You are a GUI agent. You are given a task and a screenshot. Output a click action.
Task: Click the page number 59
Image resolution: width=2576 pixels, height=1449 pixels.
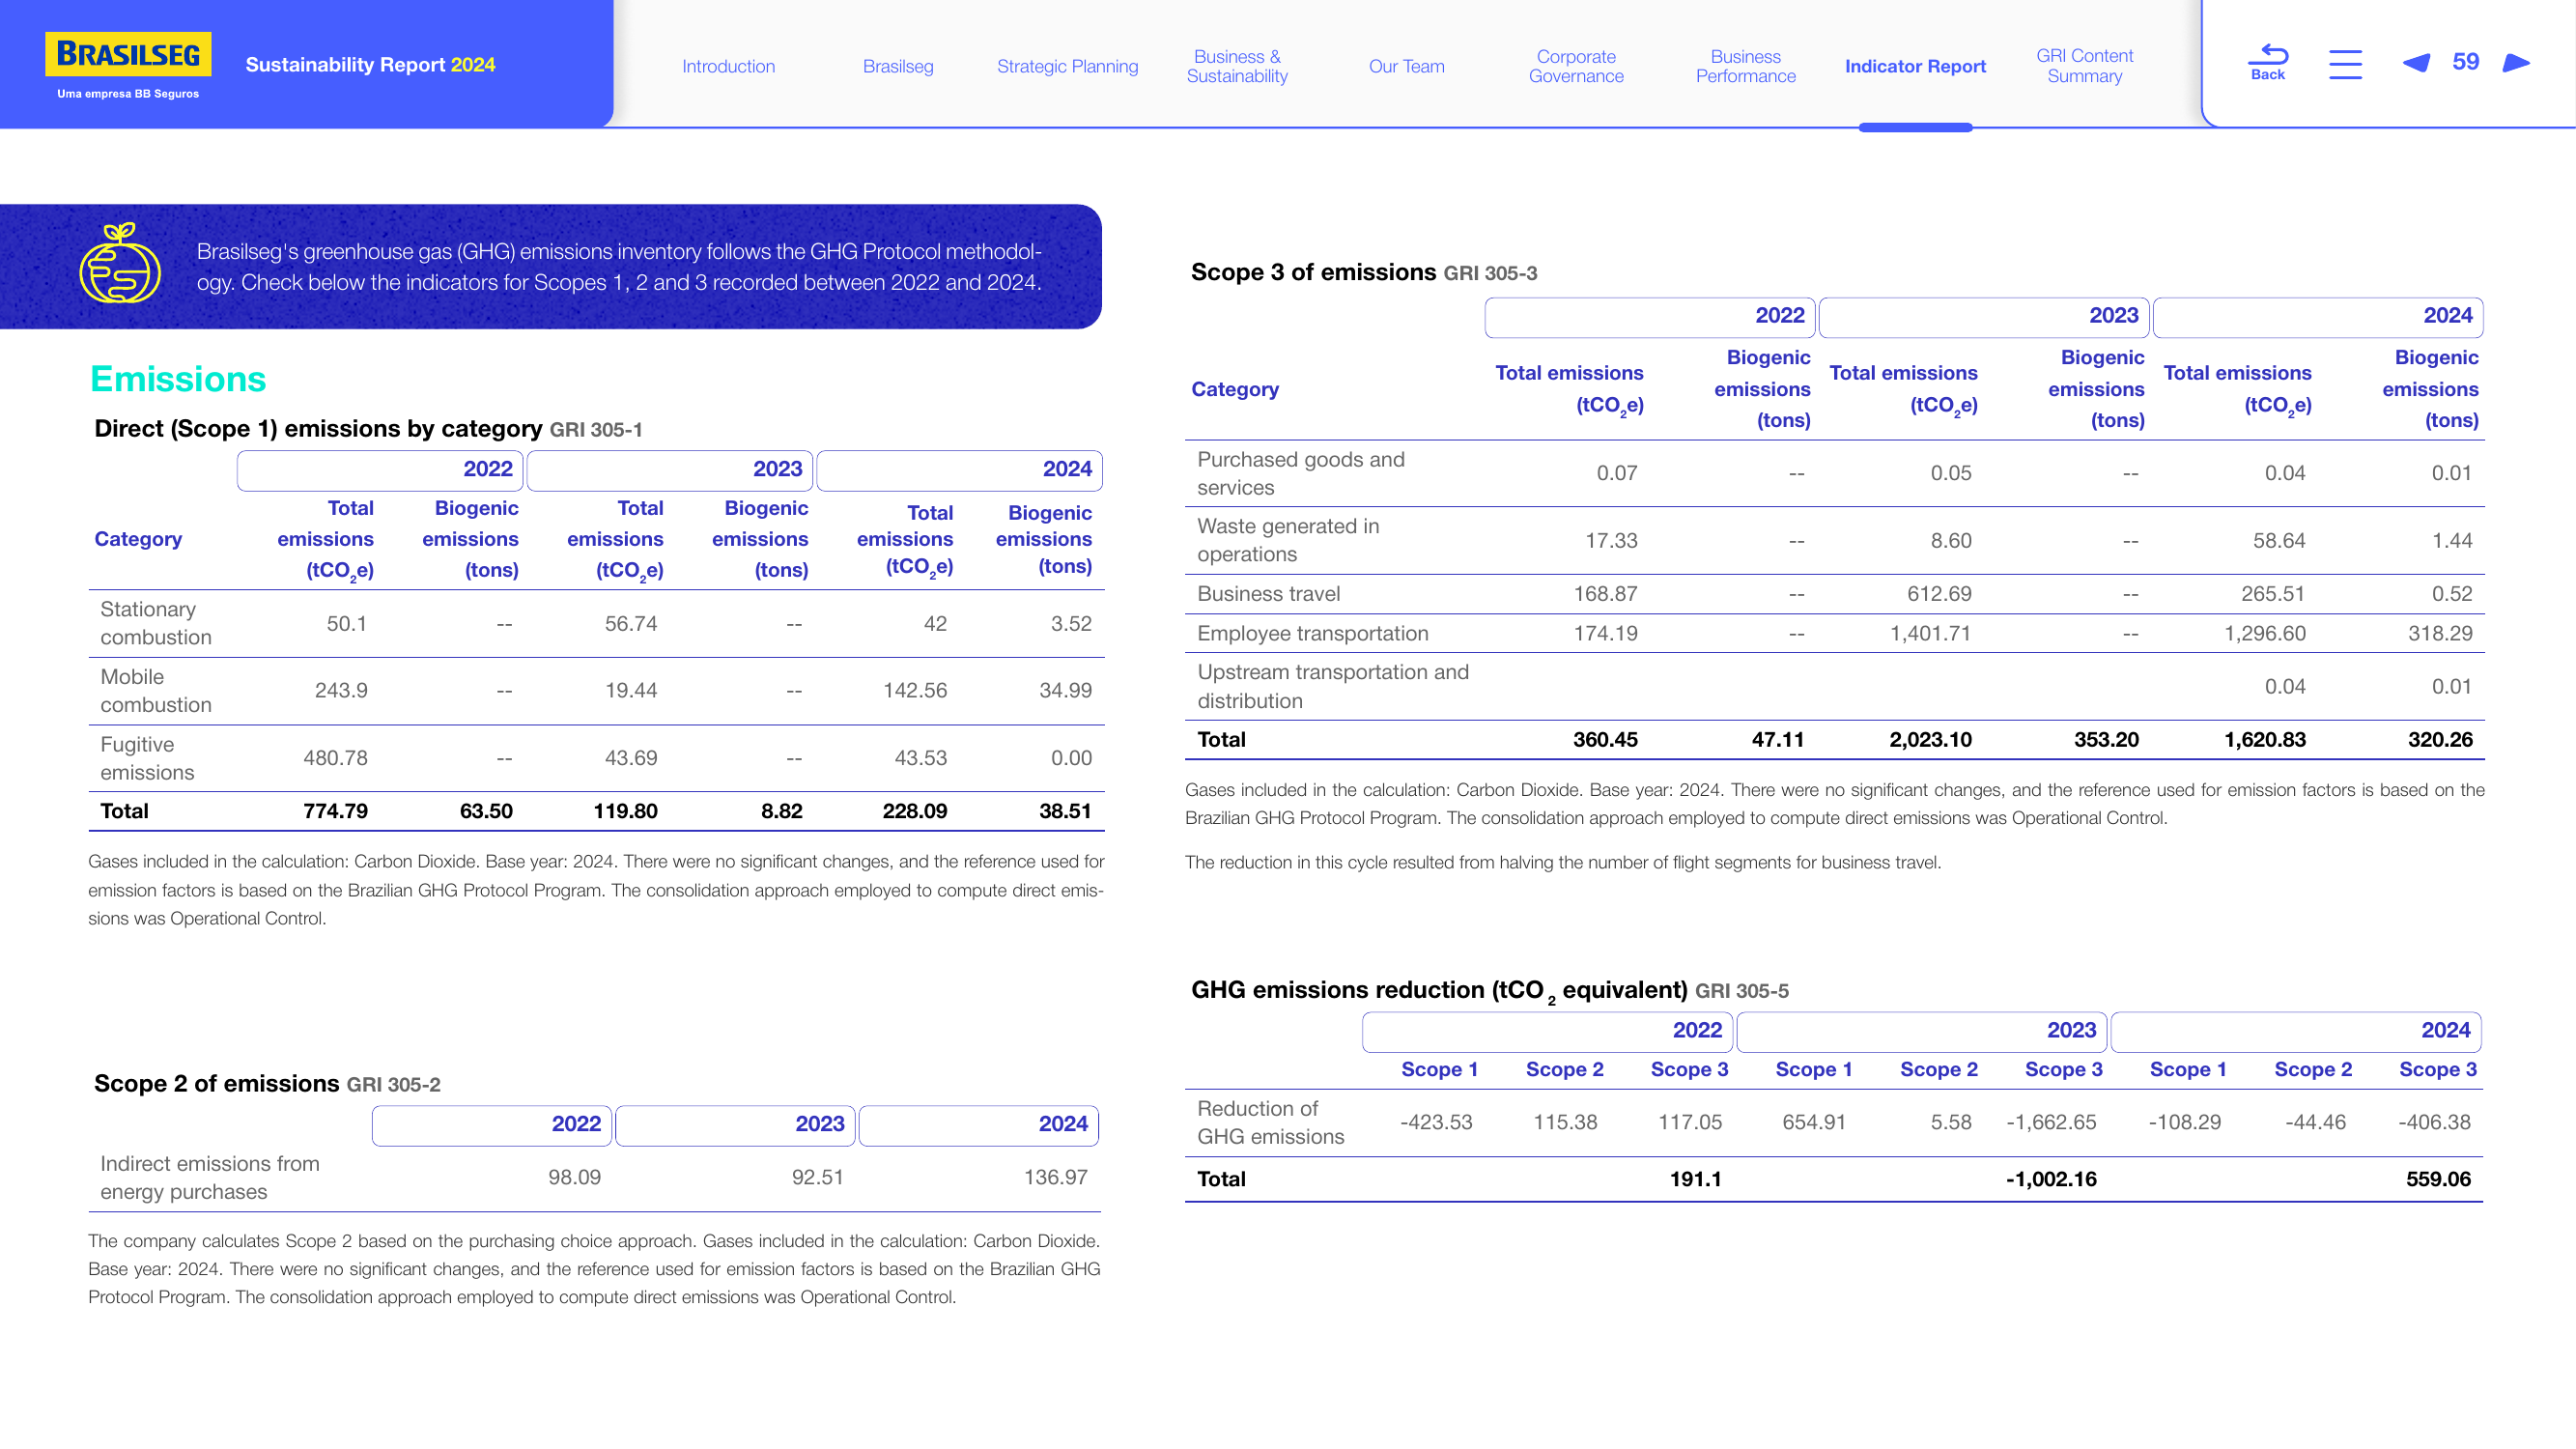pyautogui.click(x=2466, y=62)
